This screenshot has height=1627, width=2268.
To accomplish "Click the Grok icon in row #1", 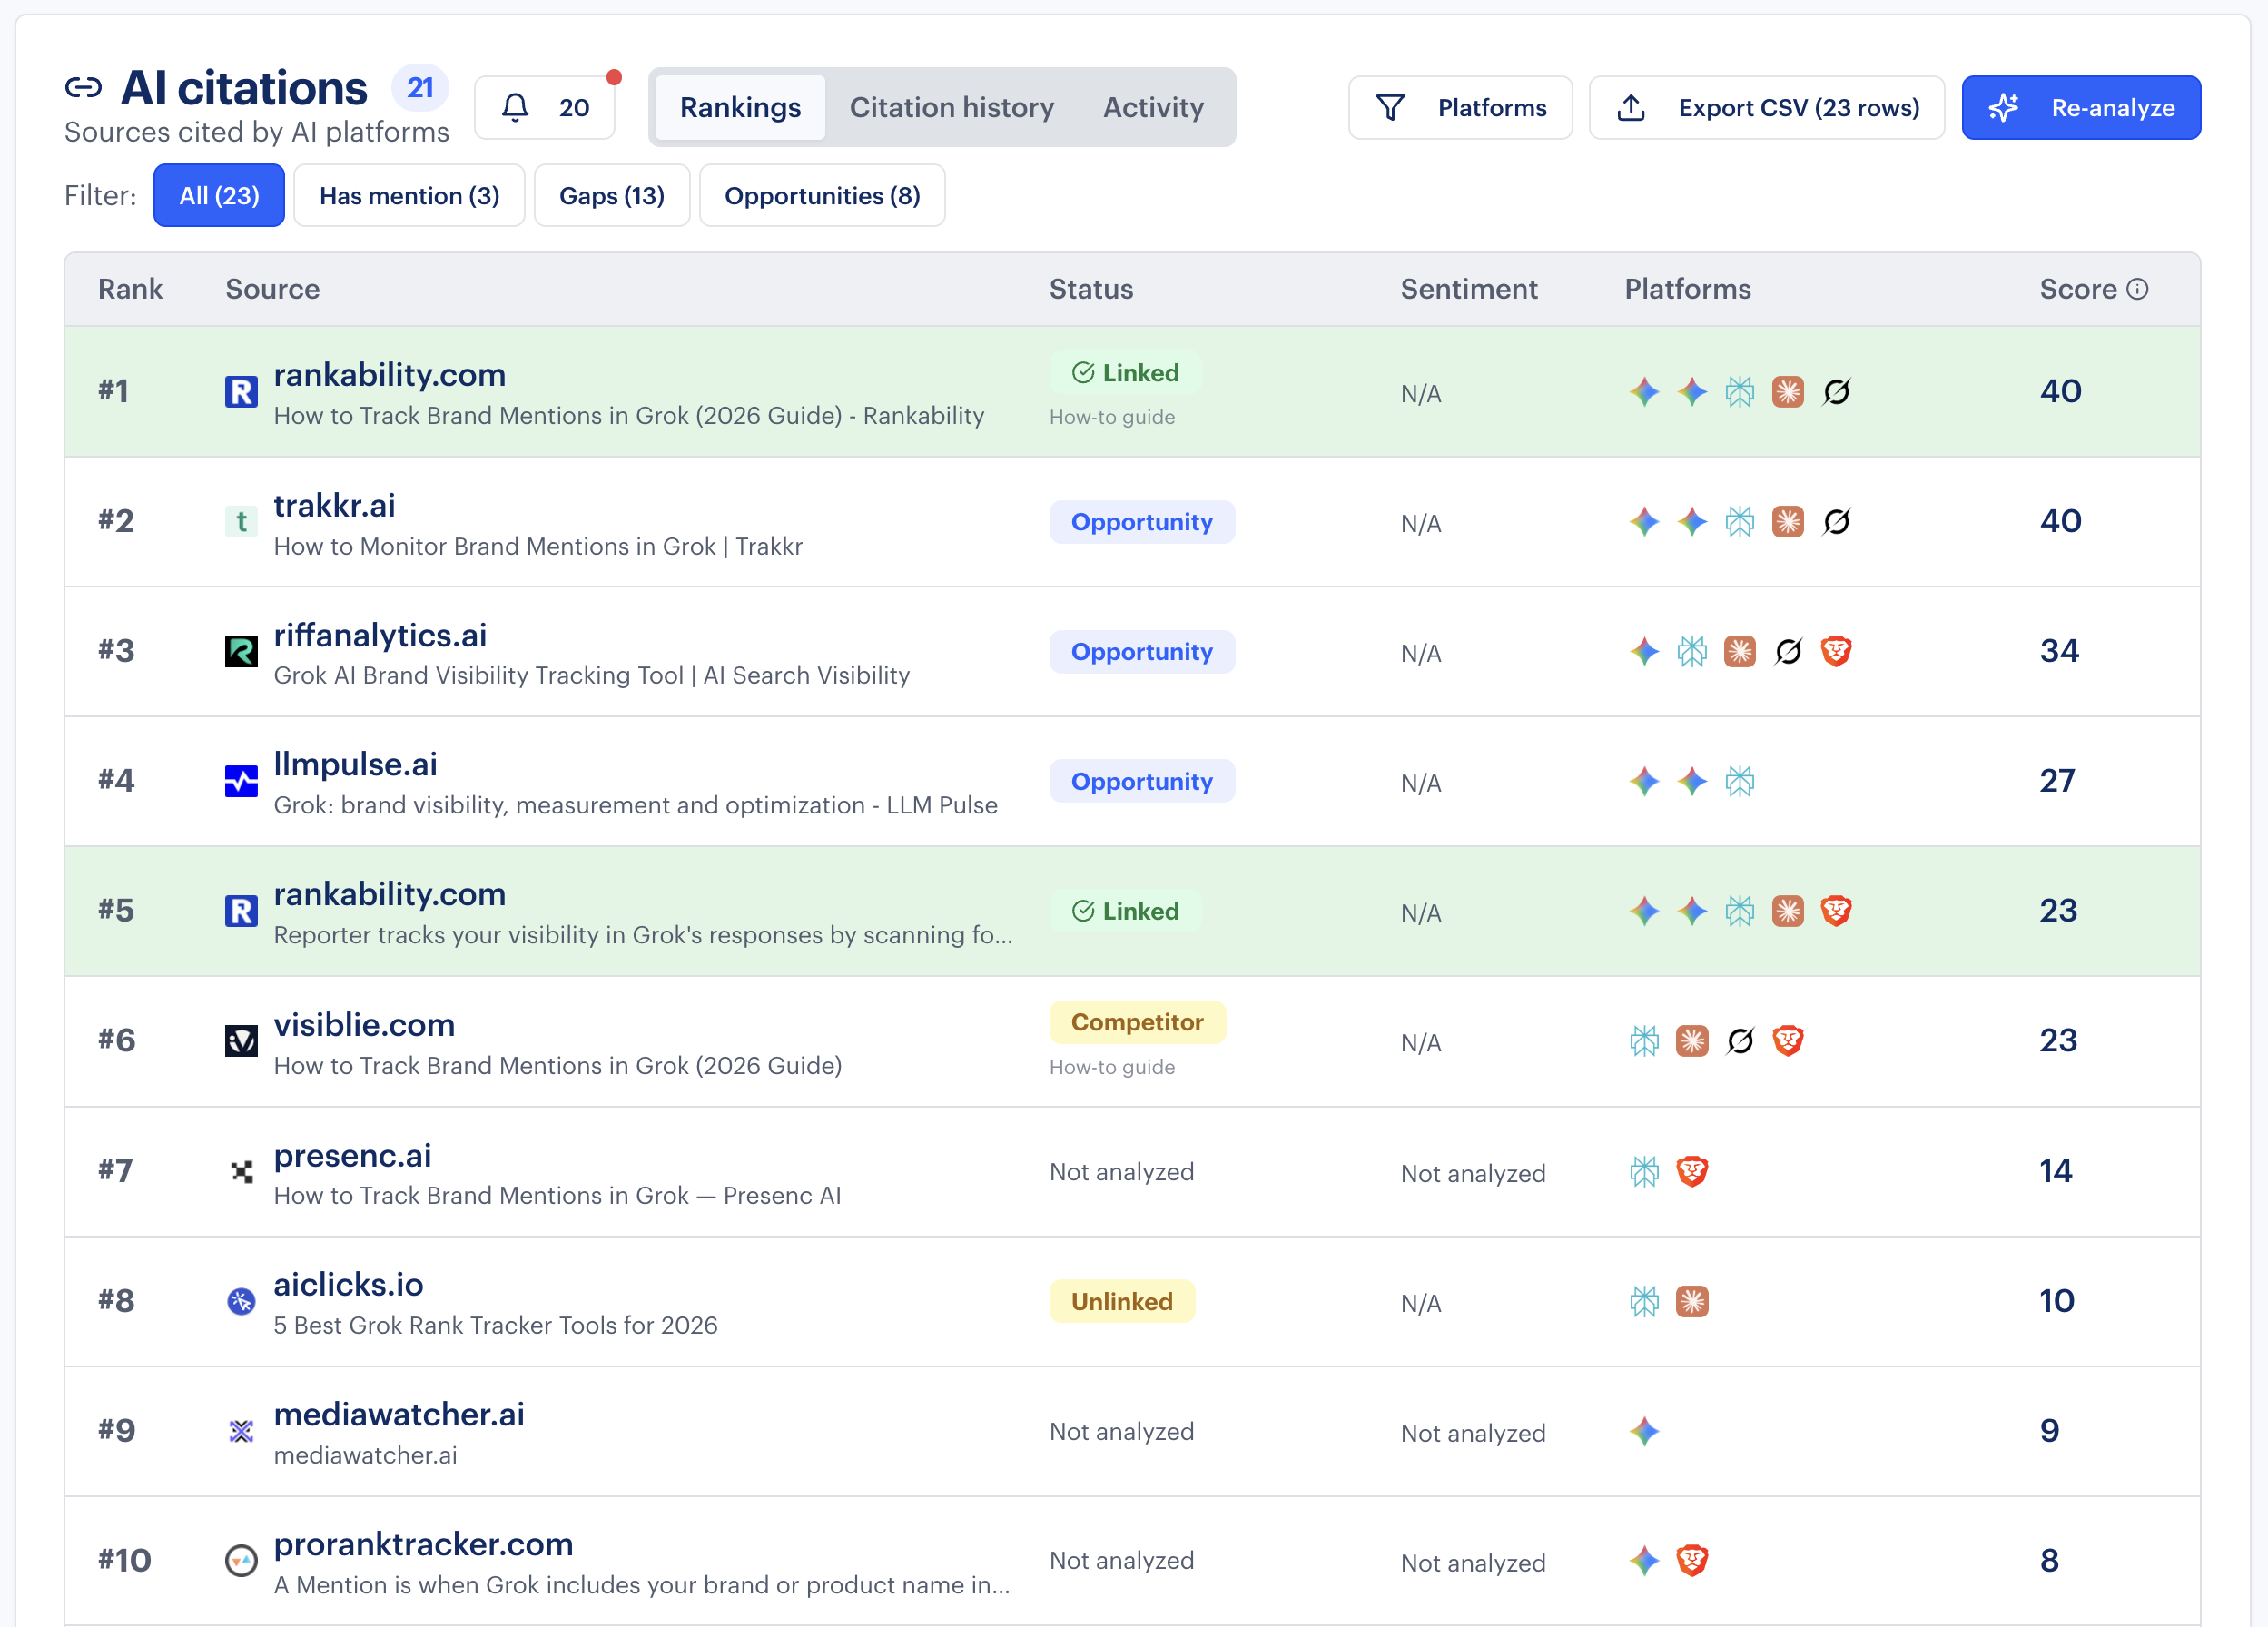I will coord(1836,391).
